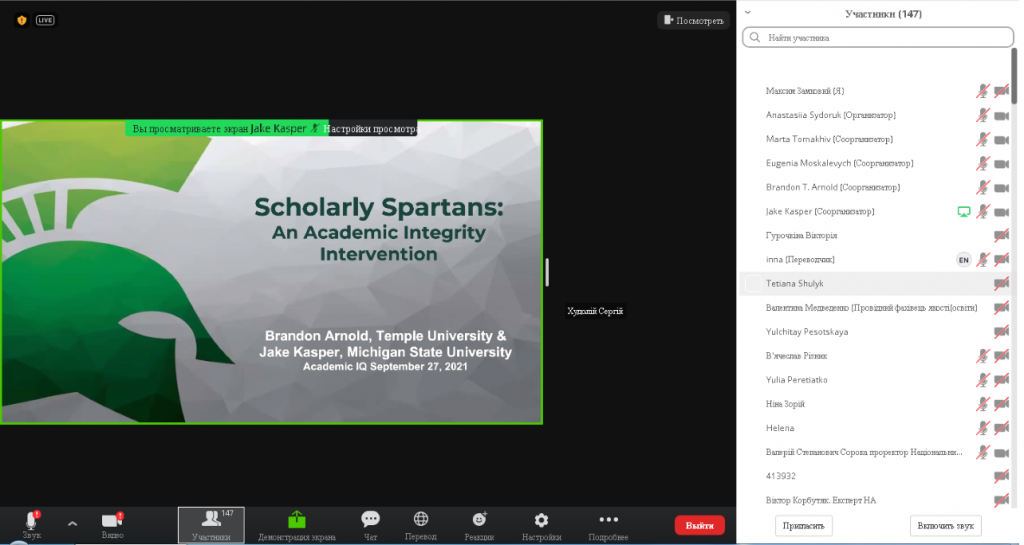Viewport: 1024px width, 545px height.
Task: Click the vertical divider handle beside the shared slide
Action: (x=547, y=272)
